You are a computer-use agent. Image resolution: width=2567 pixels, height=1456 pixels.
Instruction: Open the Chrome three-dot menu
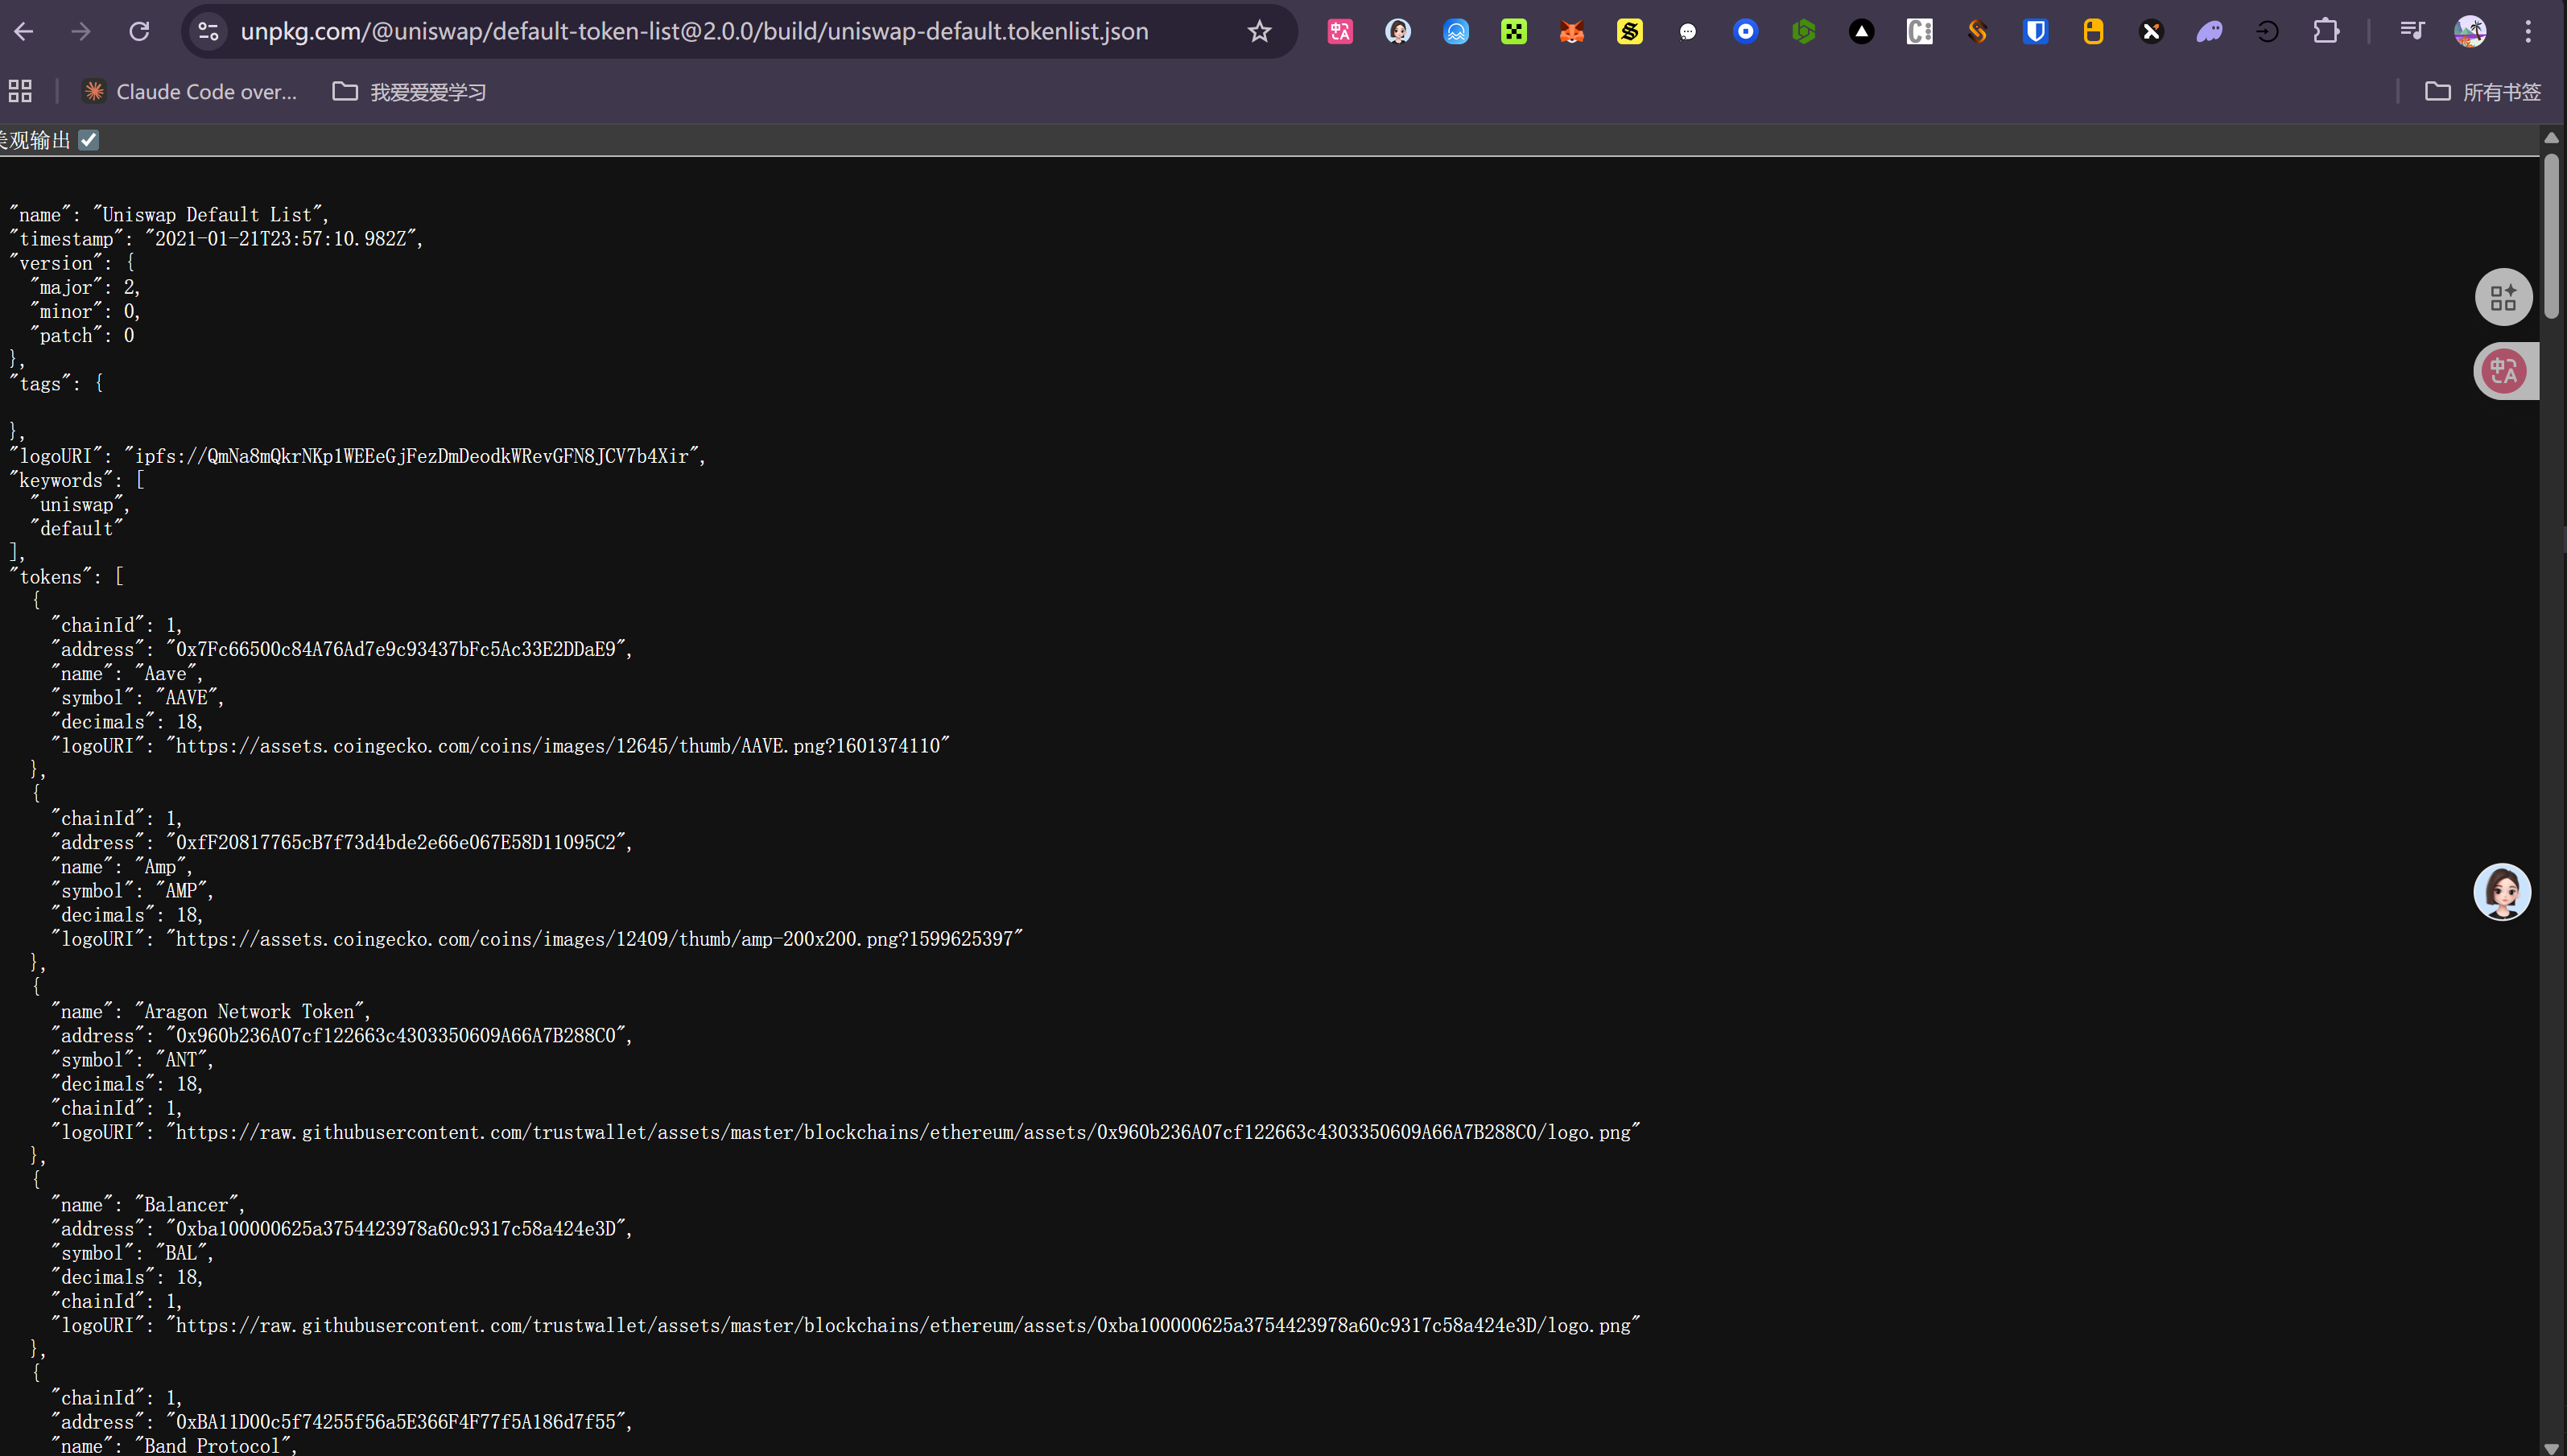click(x=2528, y=32)
